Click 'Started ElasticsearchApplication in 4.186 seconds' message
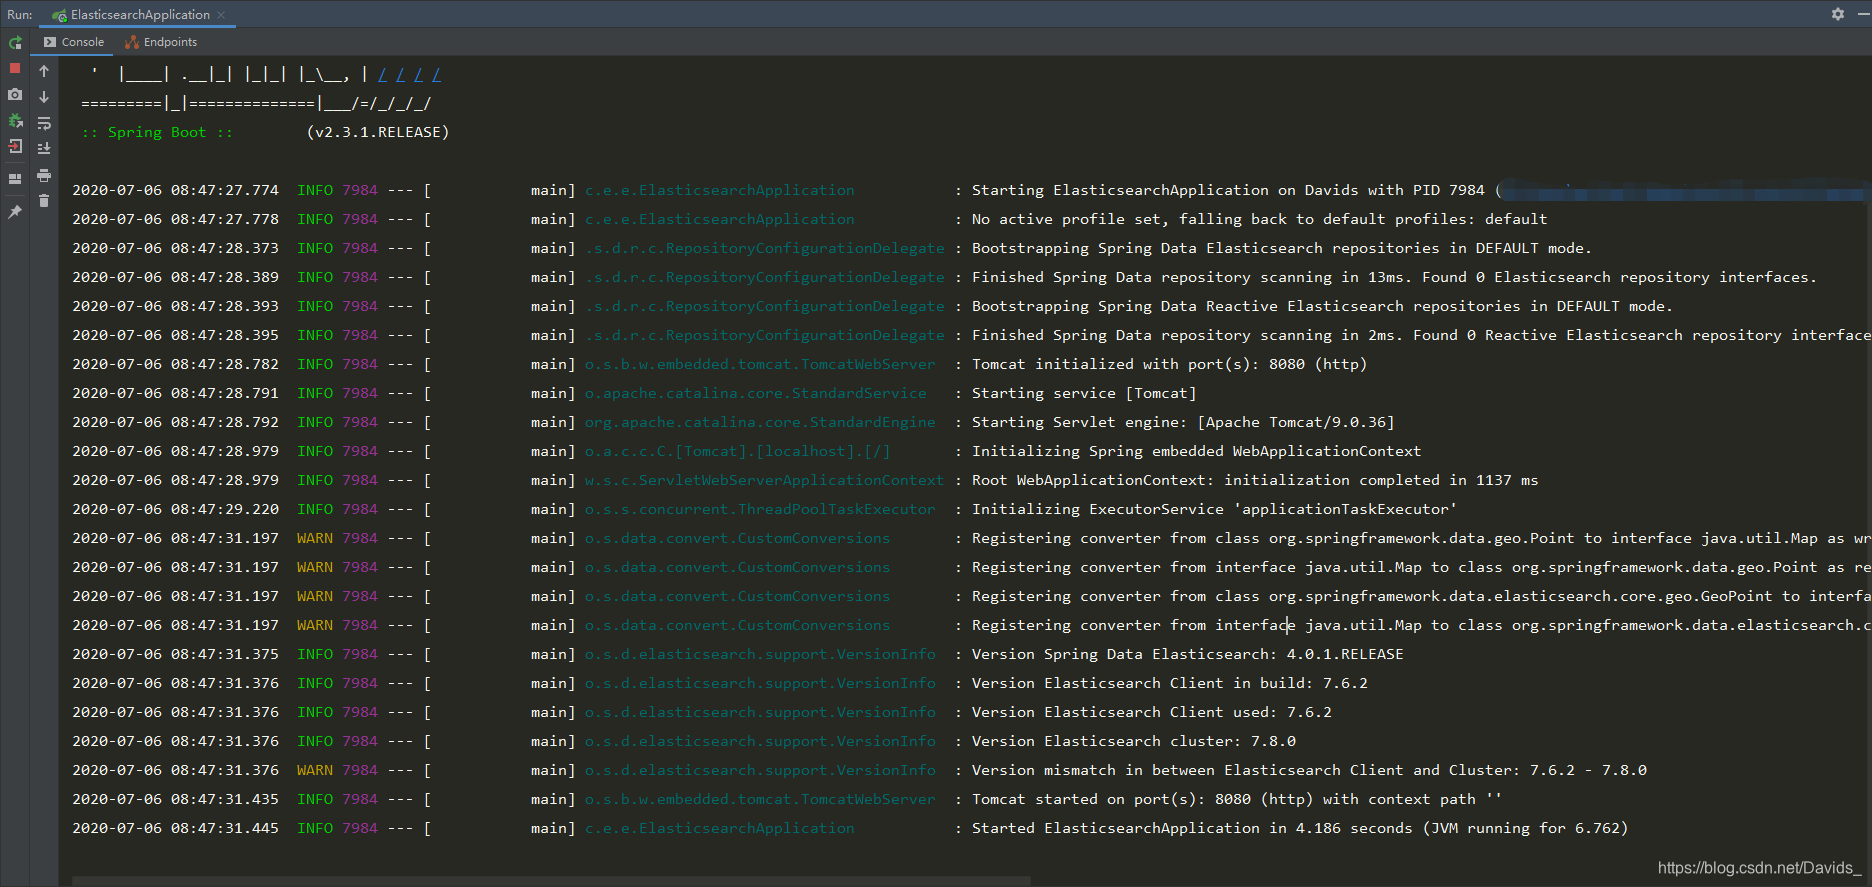1872x887 pixels. pyautogui.click(x=1300, y=828)
